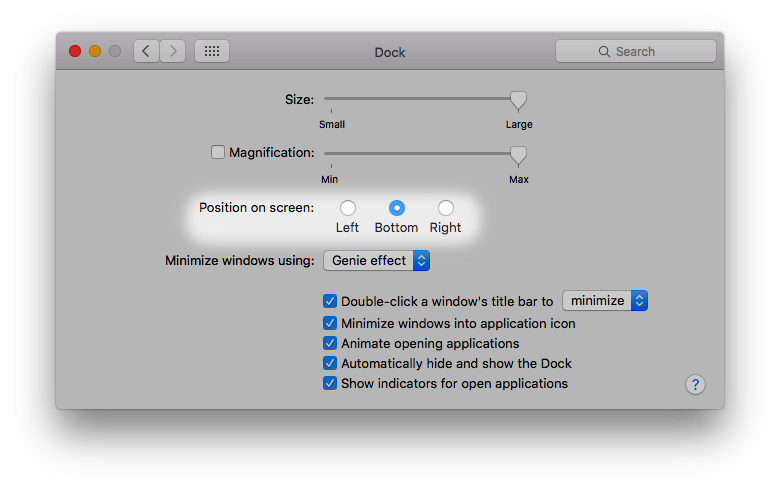Uncheck Double-click a window's title bar
780x489 pixels.
330,301
